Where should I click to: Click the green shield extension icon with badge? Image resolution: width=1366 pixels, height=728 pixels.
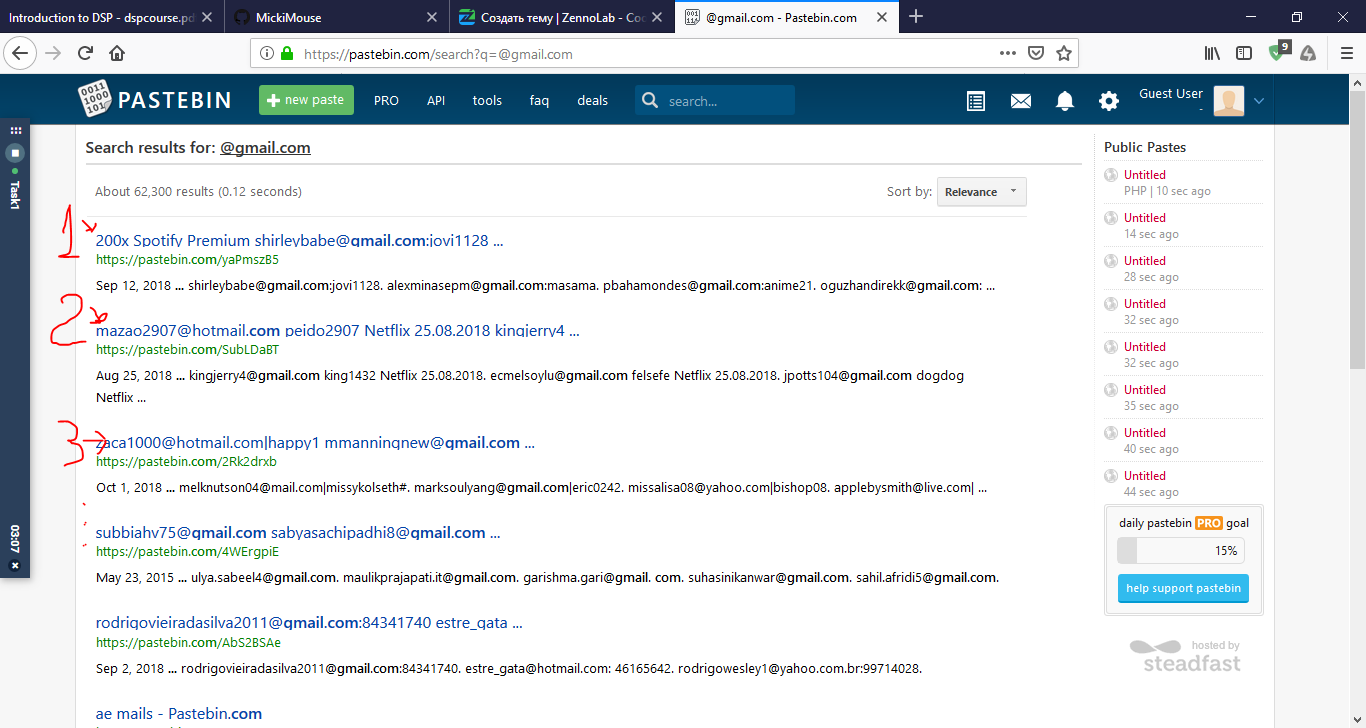[x=1278, y=51]
